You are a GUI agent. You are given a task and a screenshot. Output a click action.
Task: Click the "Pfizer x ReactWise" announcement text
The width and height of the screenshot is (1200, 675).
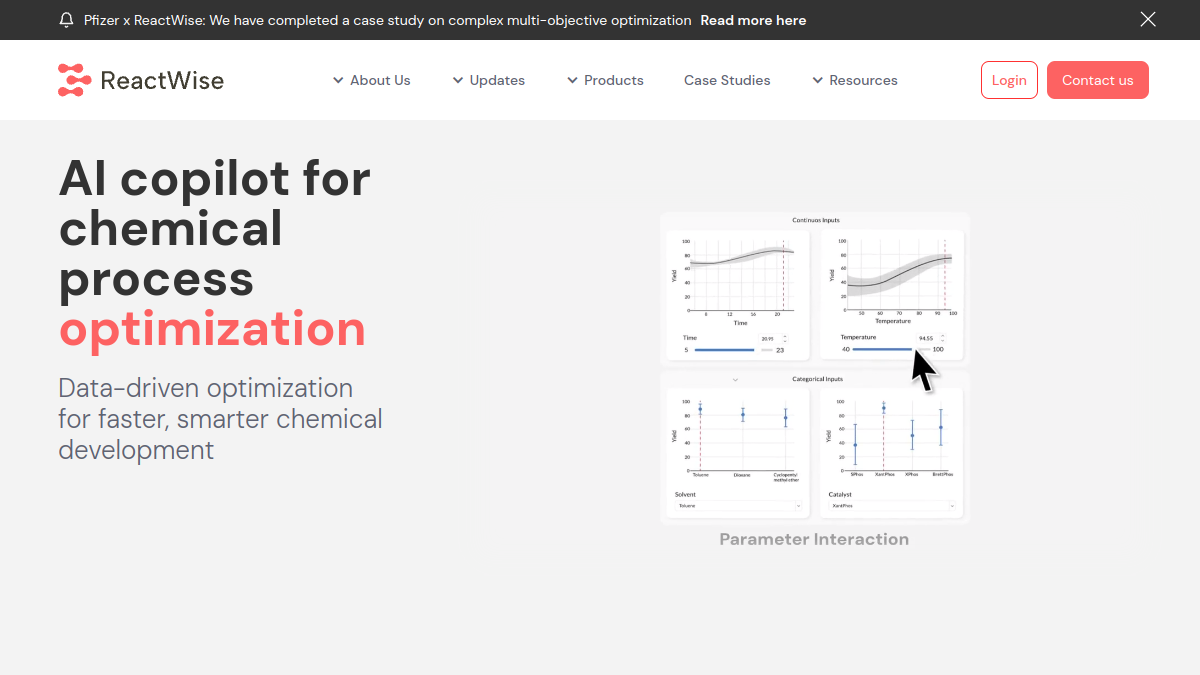[x=388, y=20]
